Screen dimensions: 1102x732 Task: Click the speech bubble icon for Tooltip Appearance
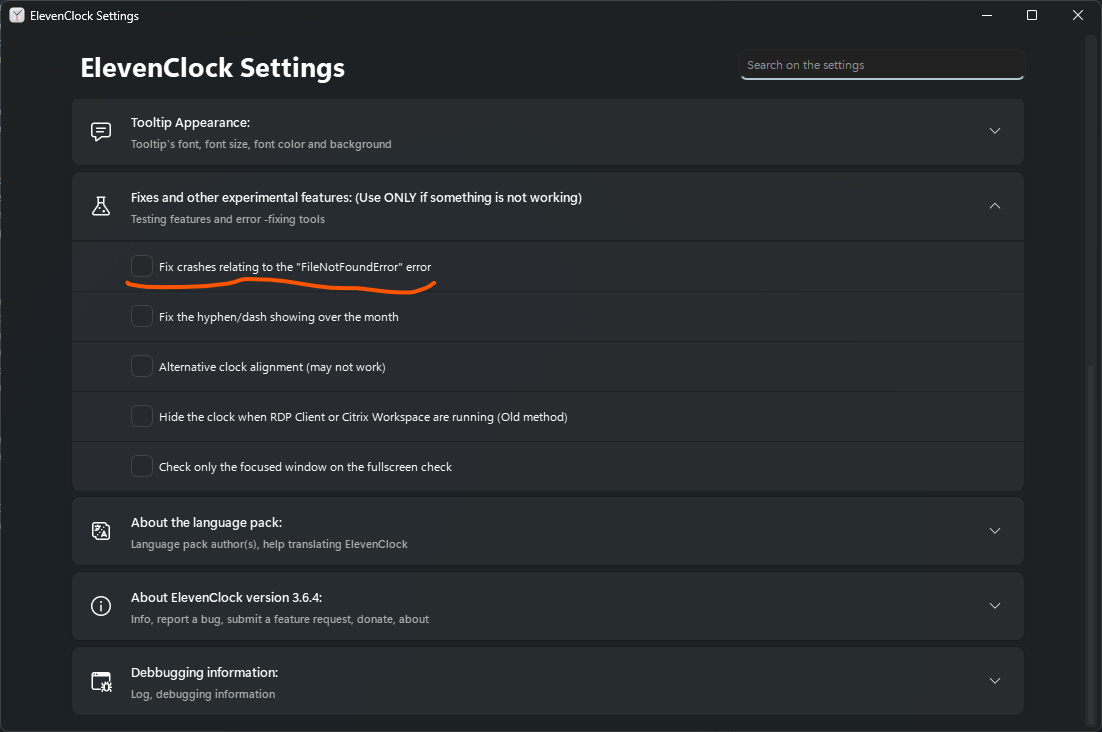pyautogui.click(x=100, y=131)
